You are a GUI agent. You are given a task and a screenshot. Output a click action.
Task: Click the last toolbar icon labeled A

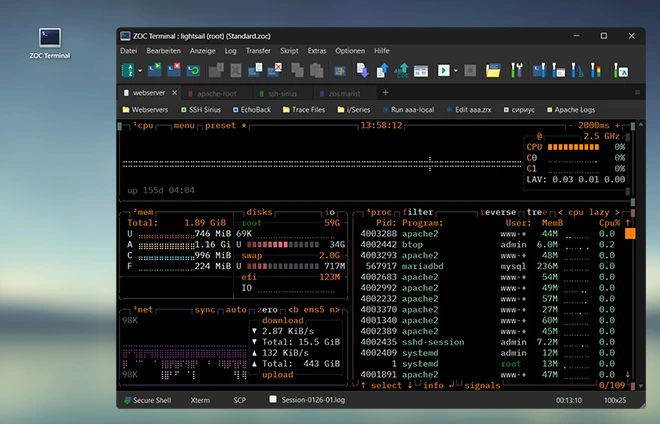620,71
